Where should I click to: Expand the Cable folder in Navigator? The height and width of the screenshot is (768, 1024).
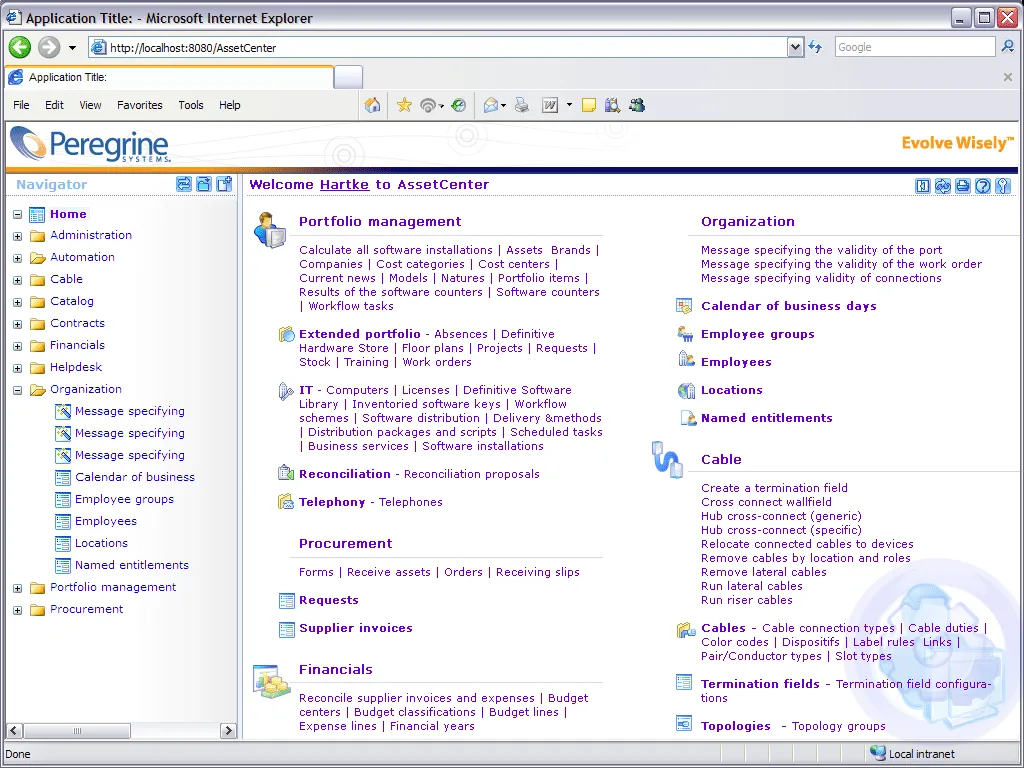pos(18,280)
